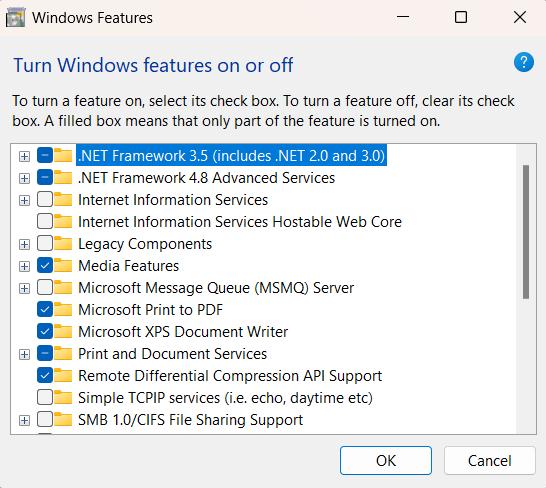This screenshot has height=488, width=546.
Task: Click the Windows Features title bar icon
Action: pos(16,17)
